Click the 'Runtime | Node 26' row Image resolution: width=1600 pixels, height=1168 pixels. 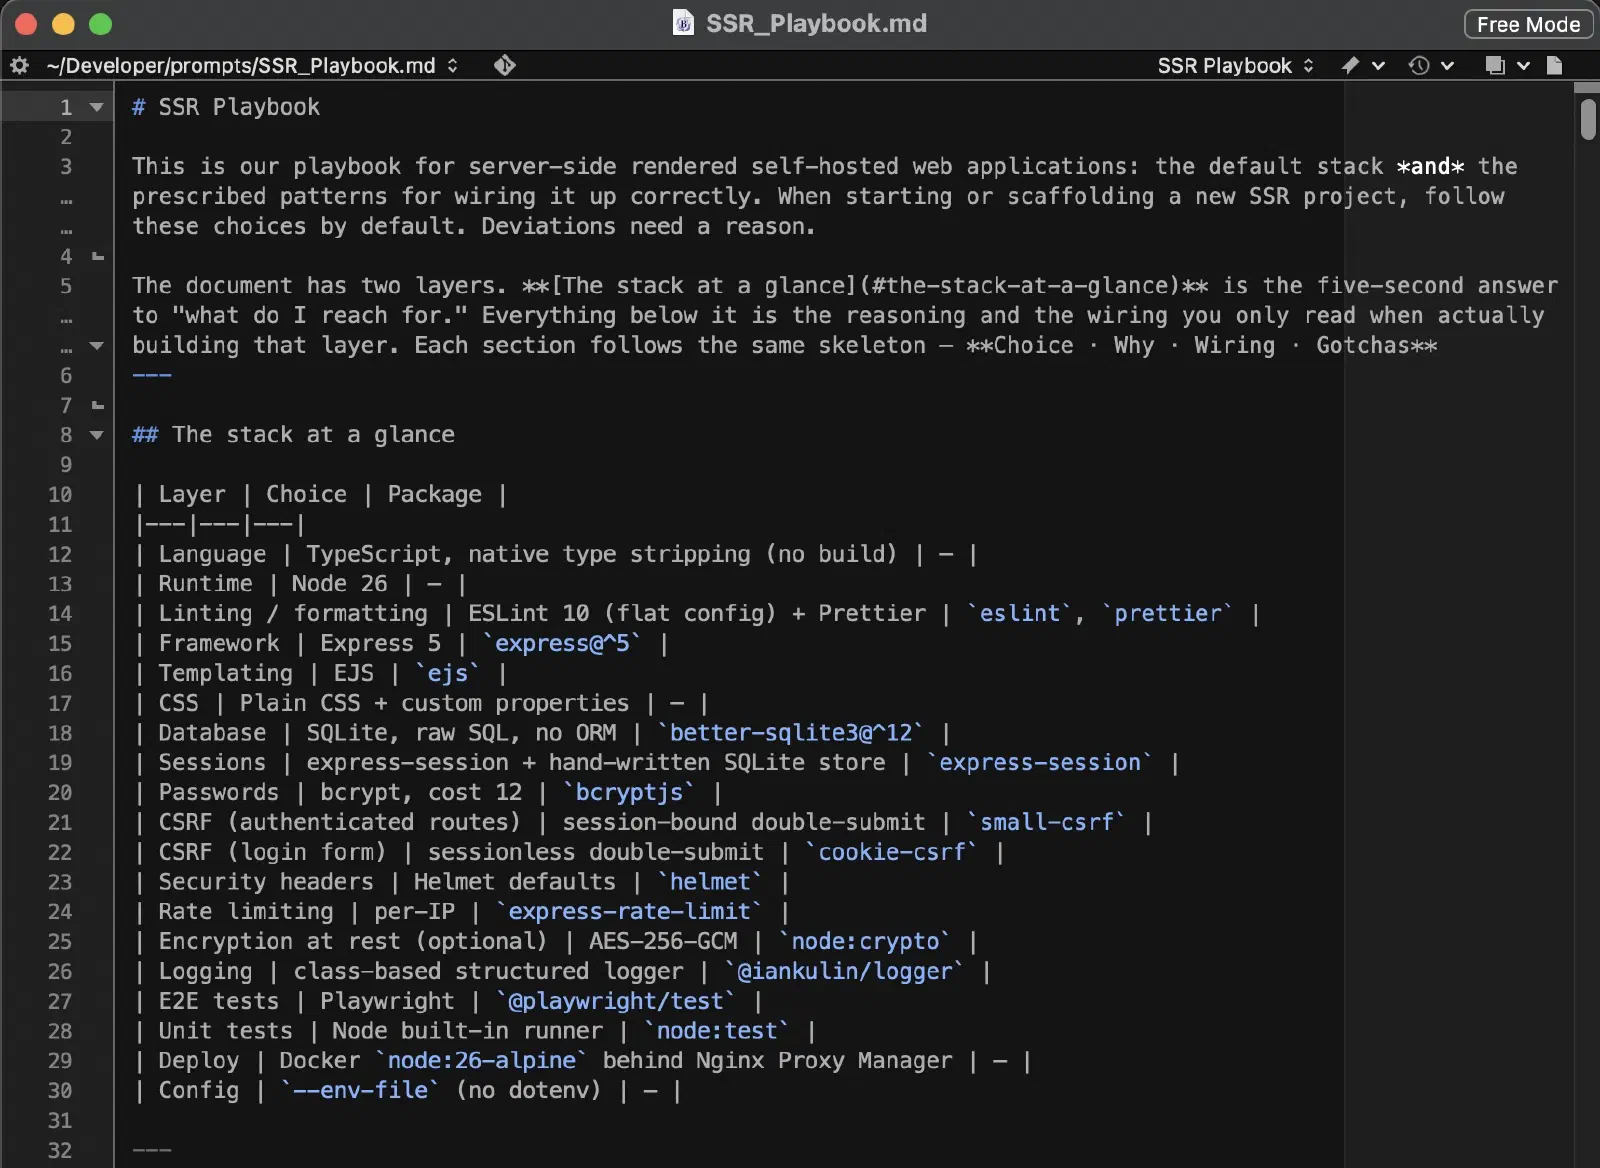pos(299,584)
